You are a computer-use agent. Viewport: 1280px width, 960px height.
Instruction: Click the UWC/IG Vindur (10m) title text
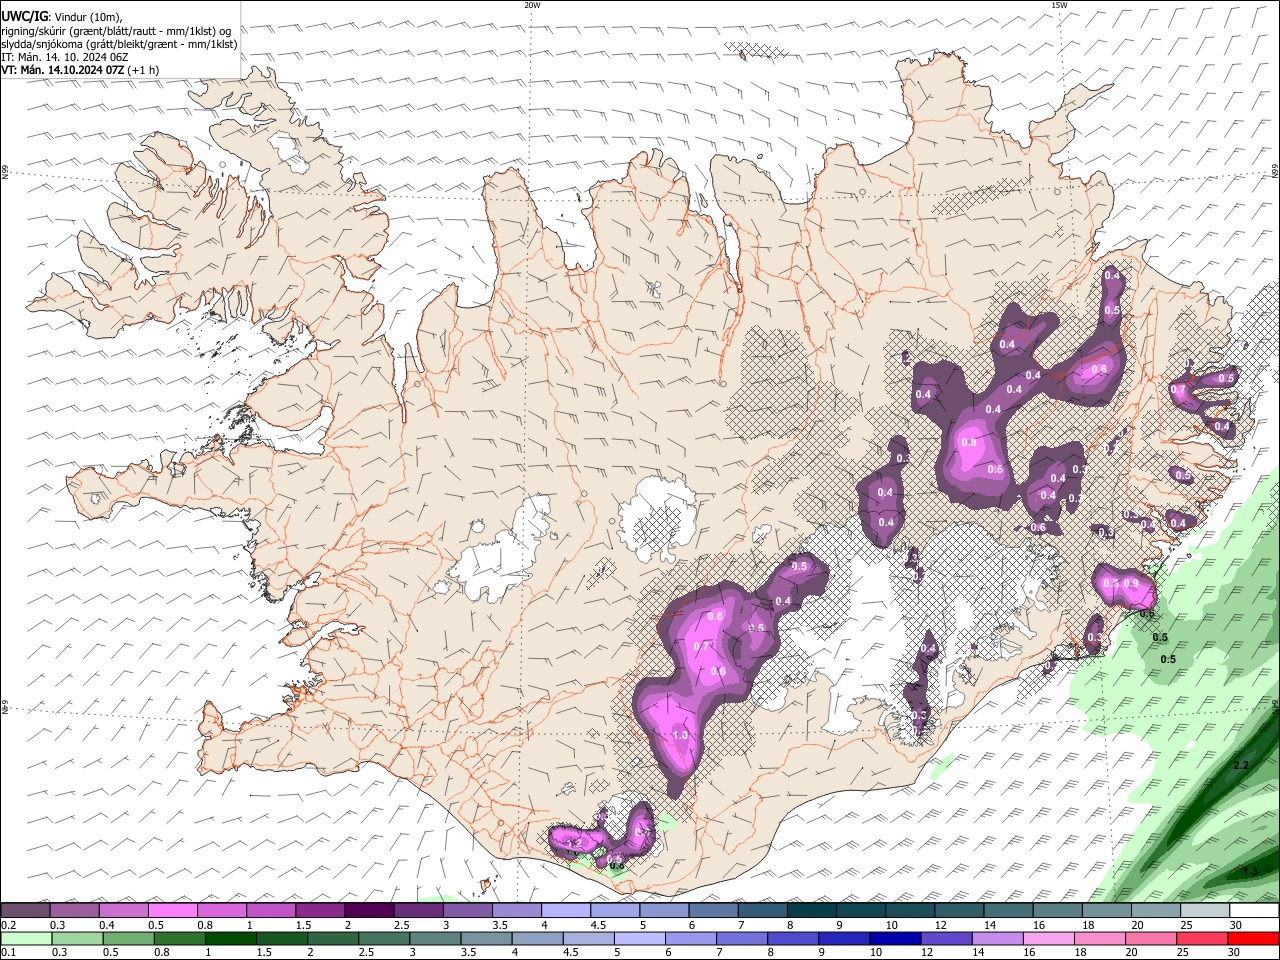61,17
